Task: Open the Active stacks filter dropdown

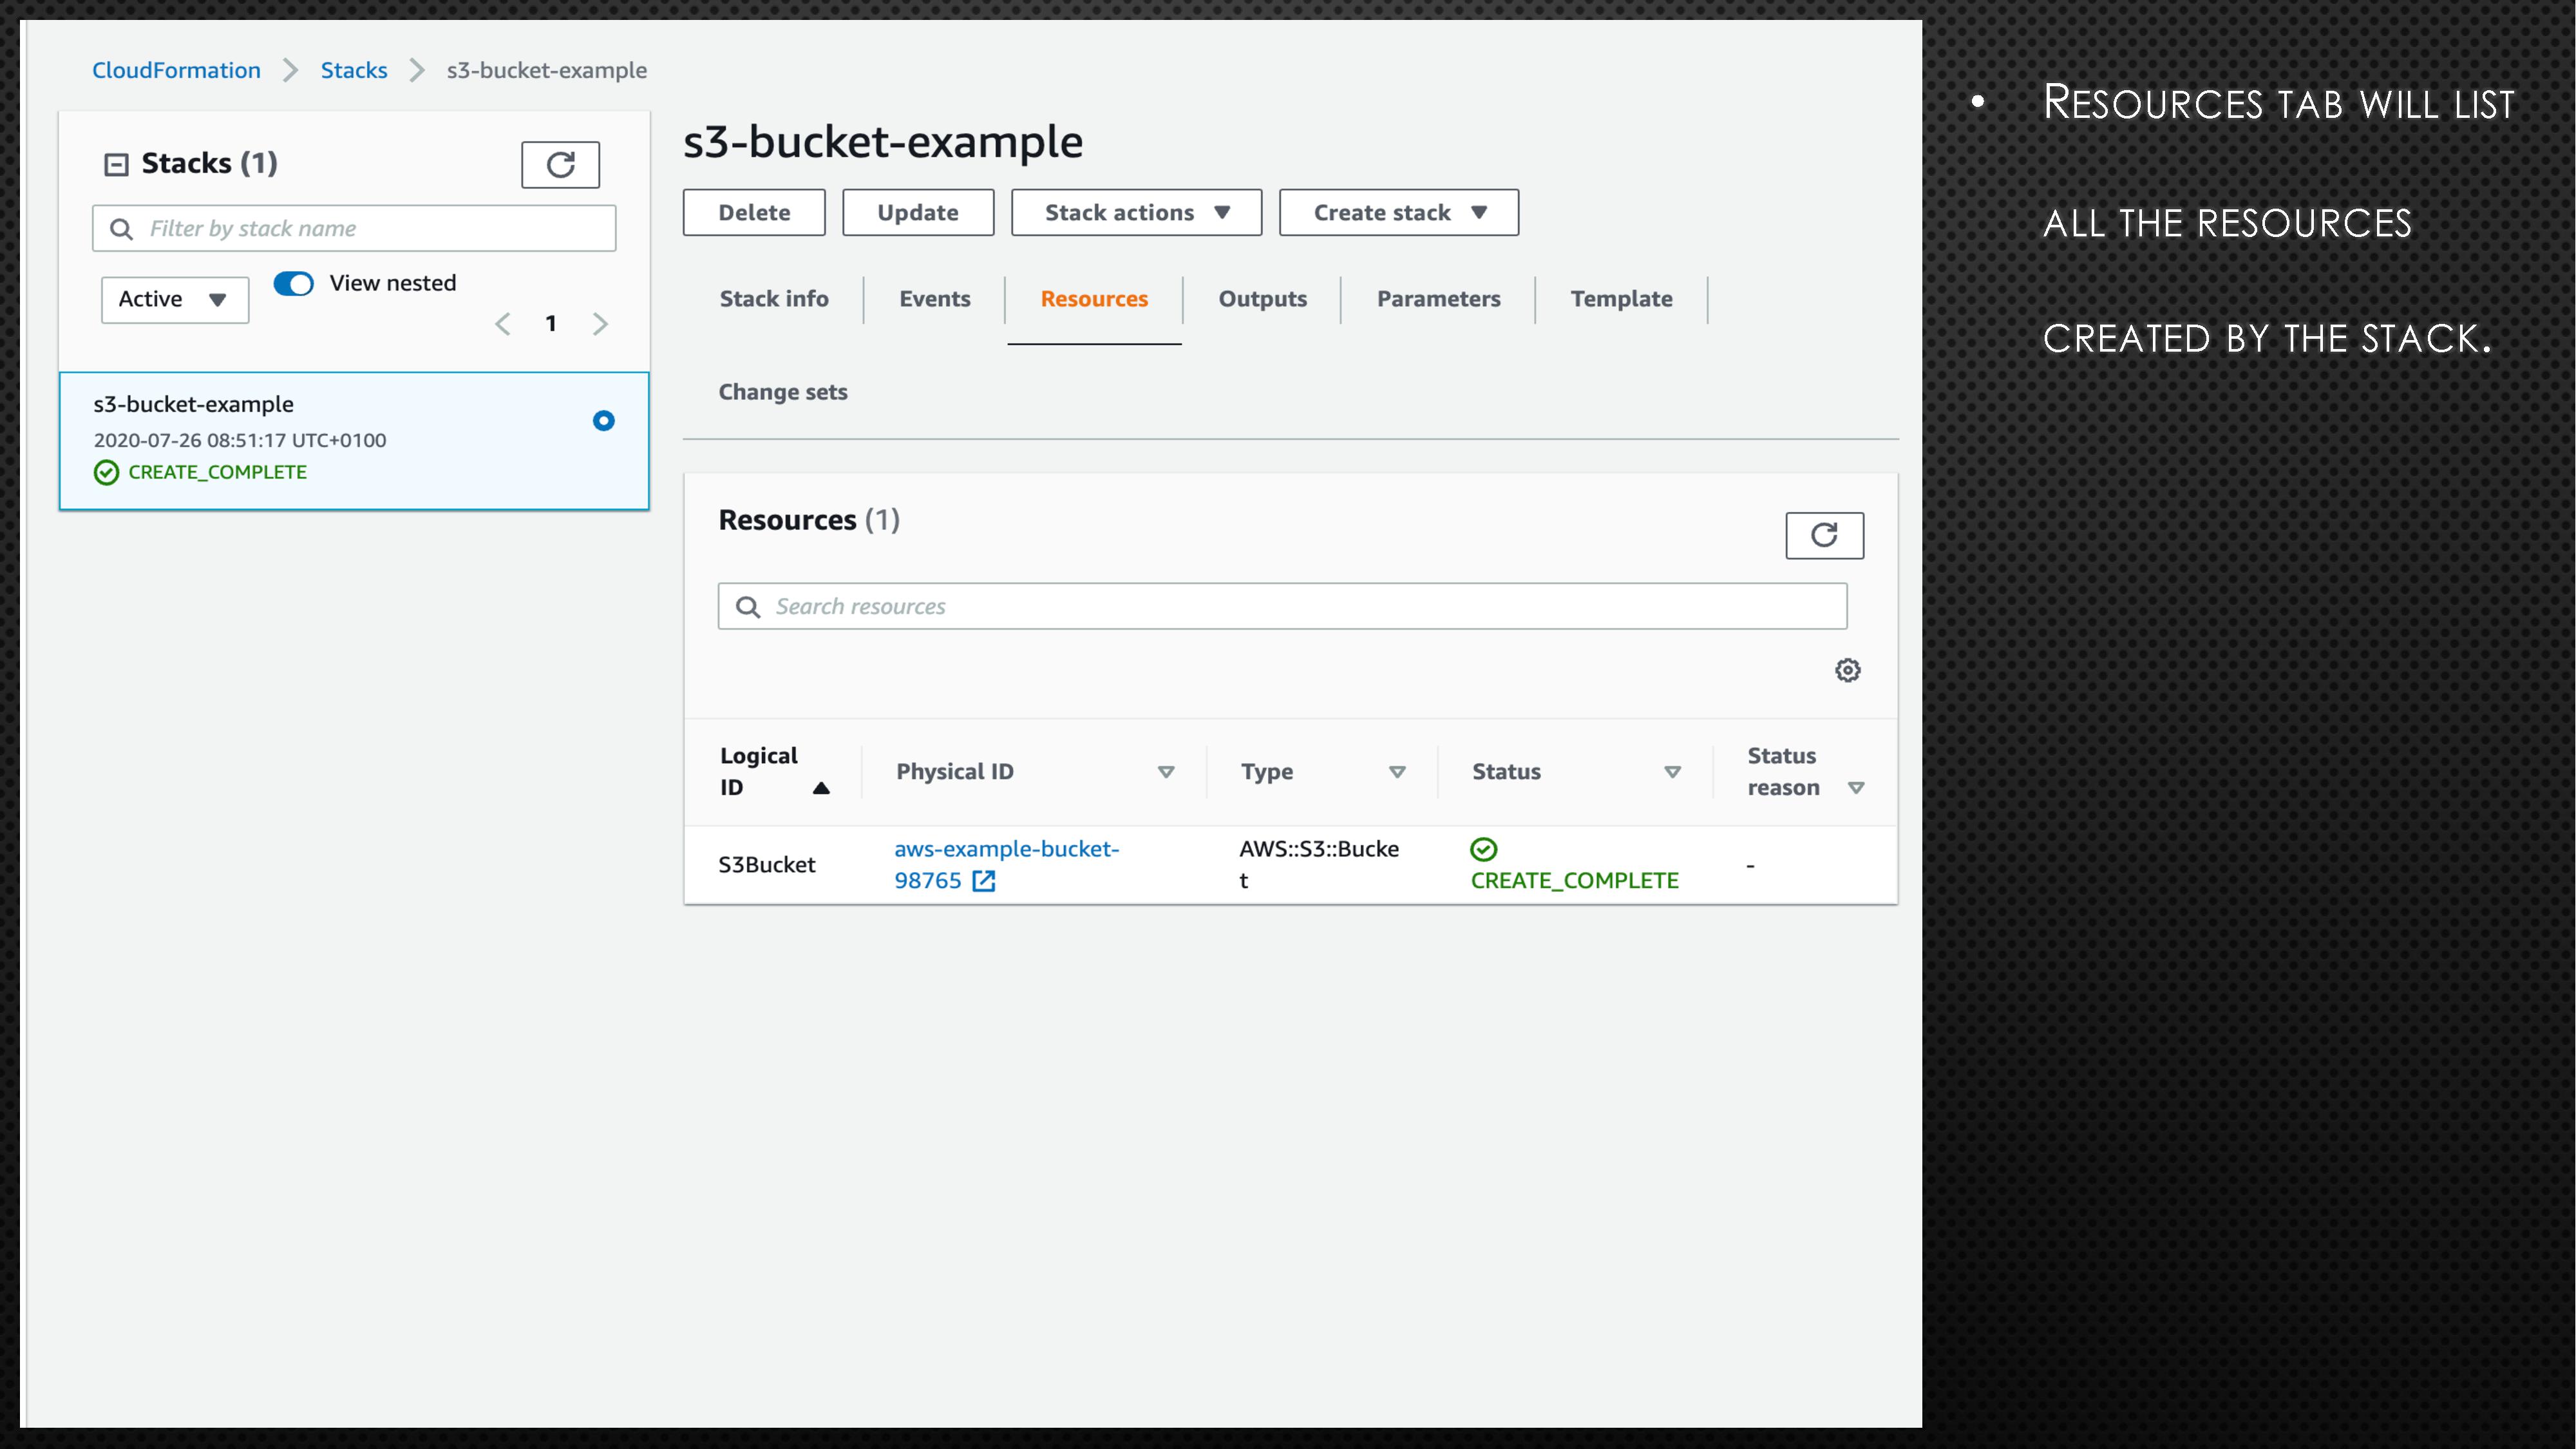Action: (x=174, y=298)
